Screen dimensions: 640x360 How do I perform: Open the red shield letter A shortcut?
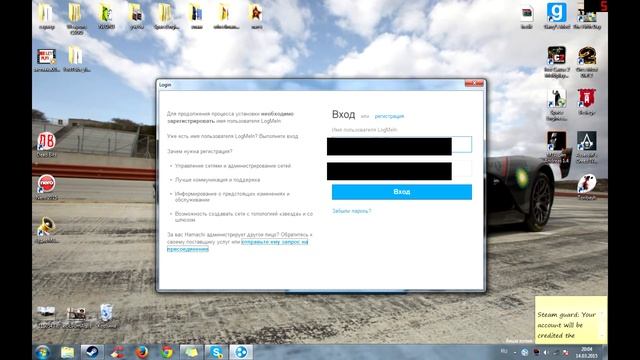(x=587, y=102)
